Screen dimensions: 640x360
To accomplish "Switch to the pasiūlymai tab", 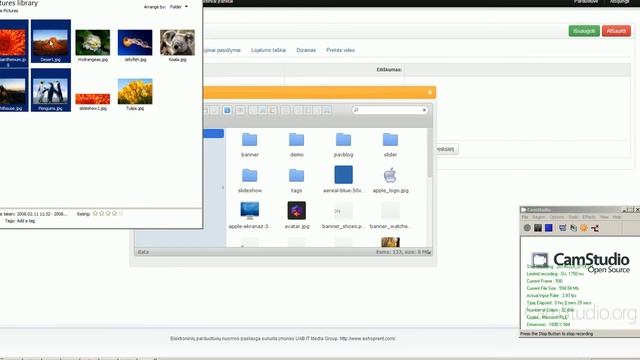I will tap(222, 50).
